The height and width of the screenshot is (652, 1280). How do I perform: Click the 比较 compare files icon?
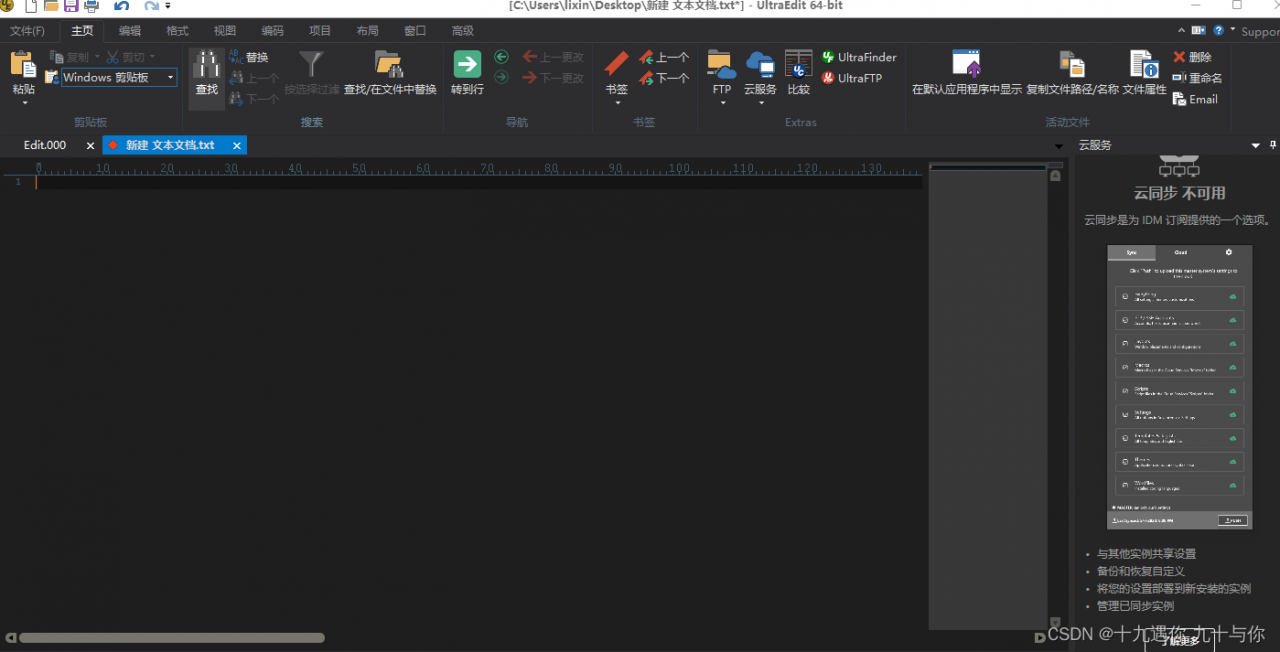click(798, 65)
